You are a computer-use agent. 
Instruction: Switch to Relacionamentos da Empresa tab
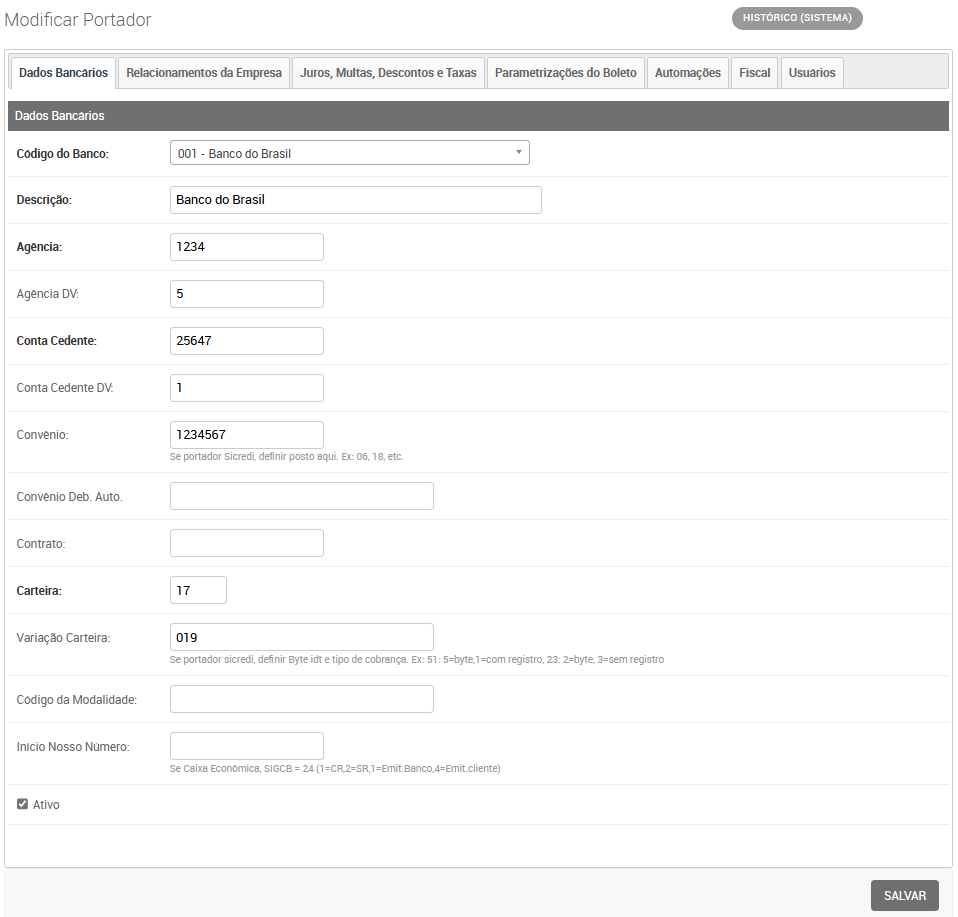204,73
